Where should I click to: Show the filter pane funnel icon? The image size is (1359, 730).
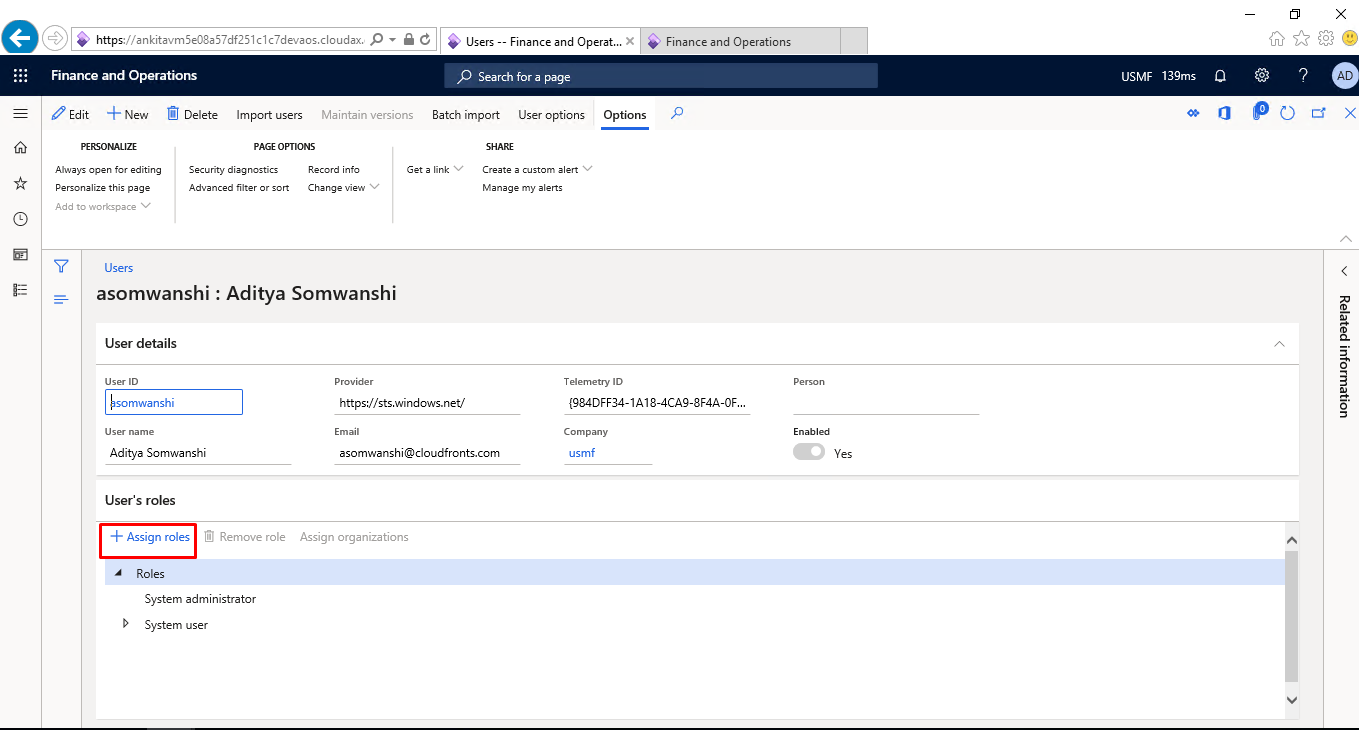tap(61, 267)
